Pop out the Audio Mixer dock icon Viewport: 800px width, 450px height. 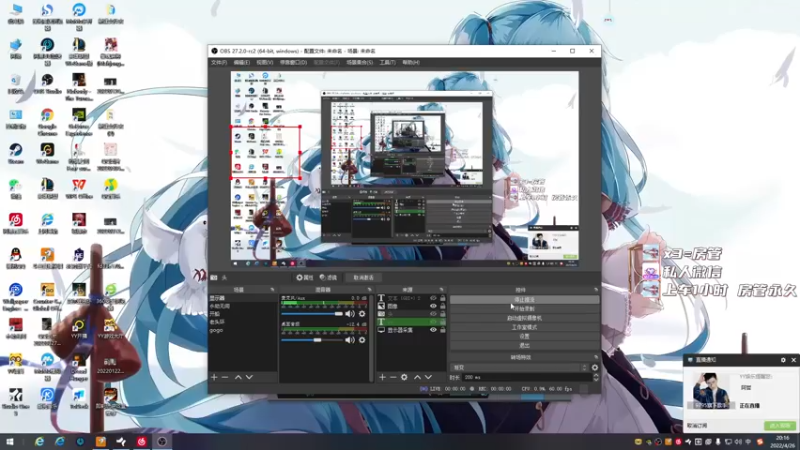[x=369, y=290]
